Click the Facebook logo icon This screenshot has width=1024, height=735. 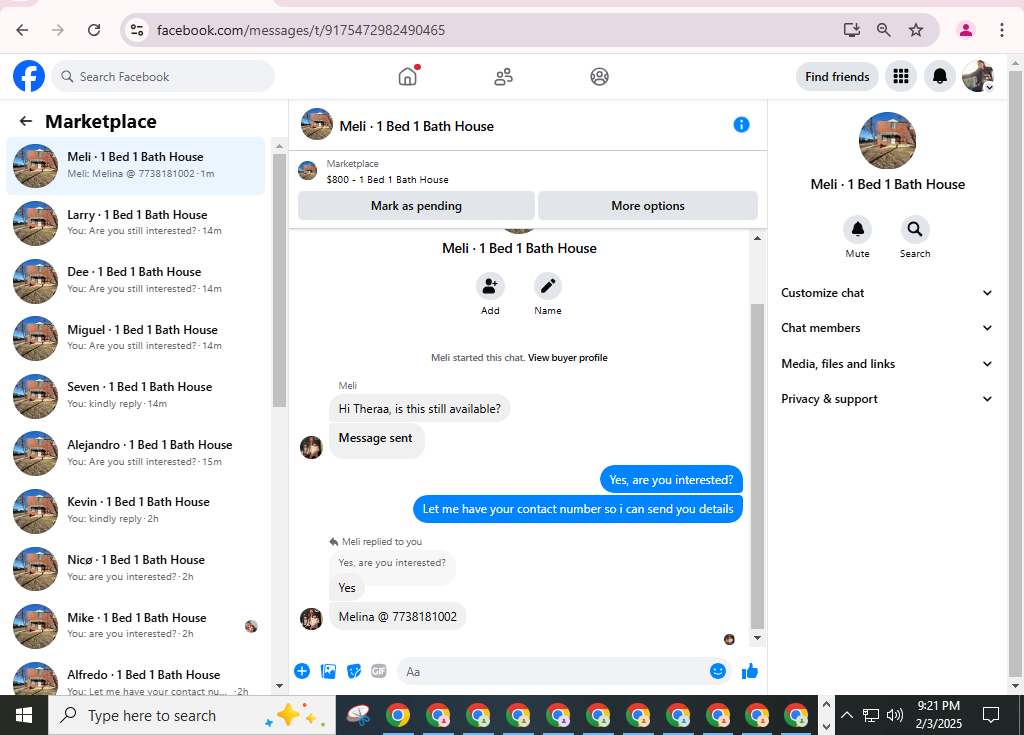pos(29,76)
